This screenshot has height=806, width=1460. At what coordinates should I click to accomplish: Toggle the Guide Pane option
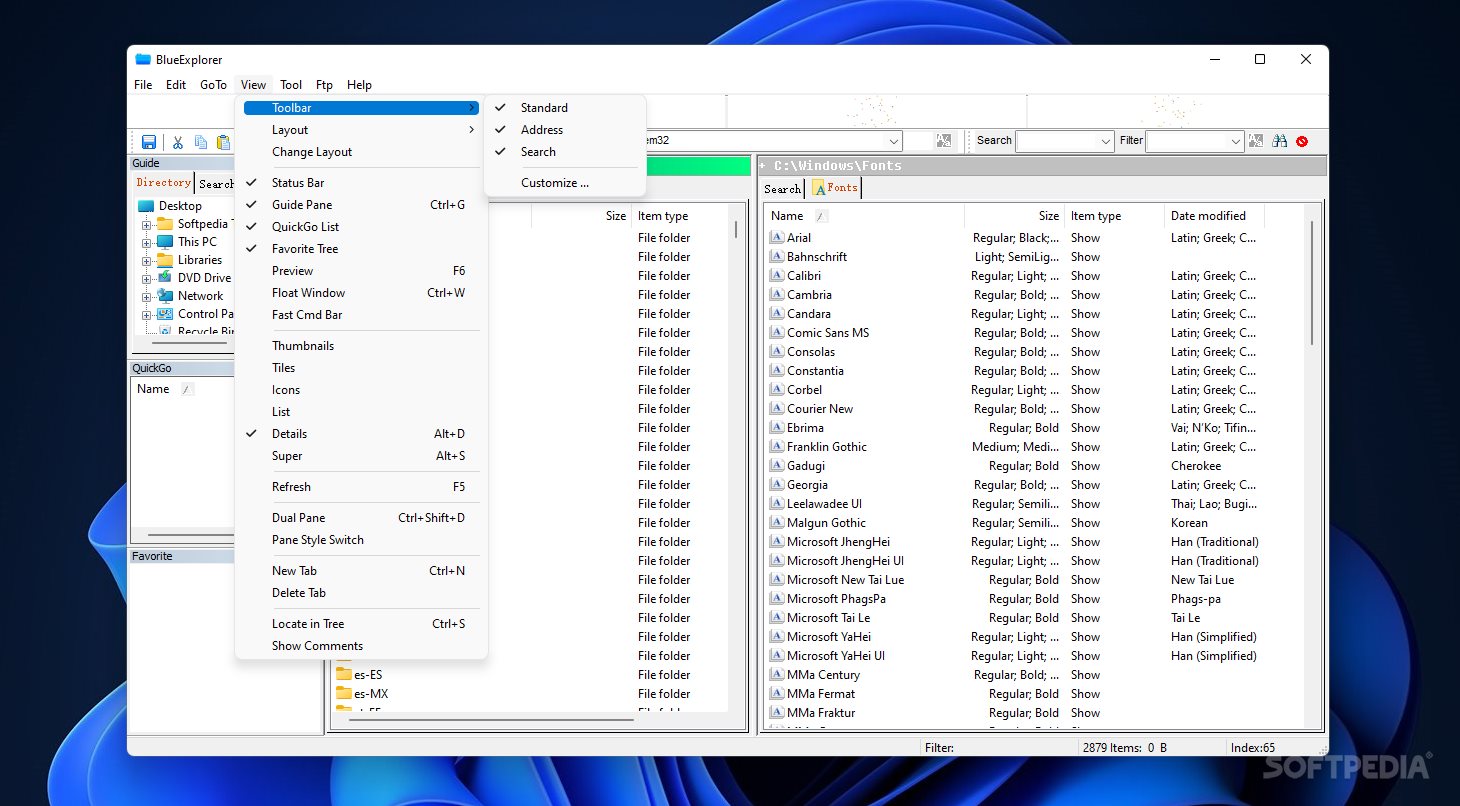(361, 205)
